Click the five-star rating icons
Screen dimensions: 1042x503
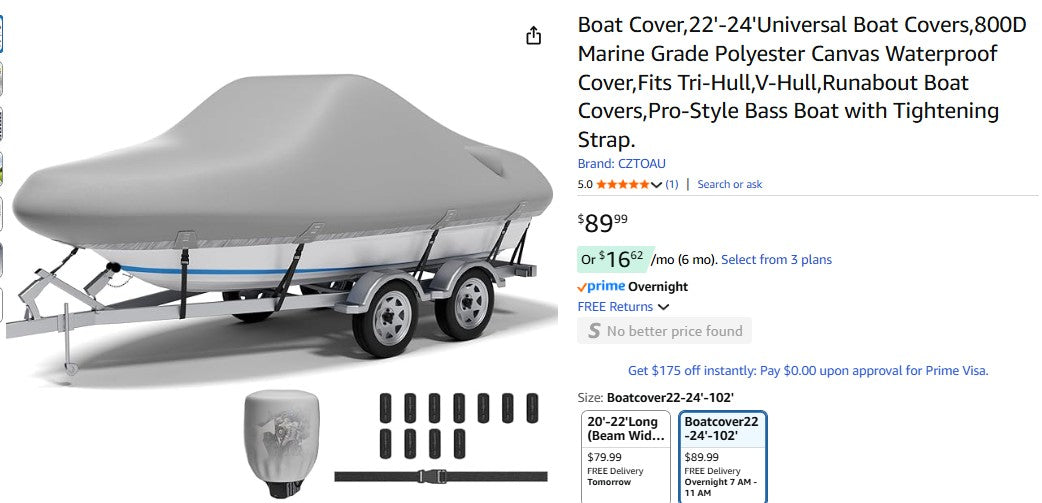point(622,184)
